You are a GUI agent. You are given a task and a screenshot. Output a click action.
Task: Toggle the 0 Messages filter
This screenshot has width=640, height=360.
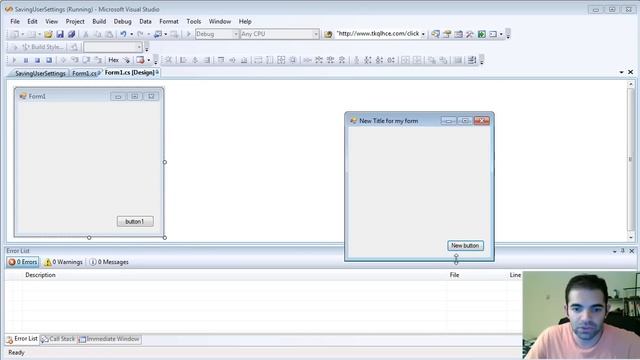(109, 262)
